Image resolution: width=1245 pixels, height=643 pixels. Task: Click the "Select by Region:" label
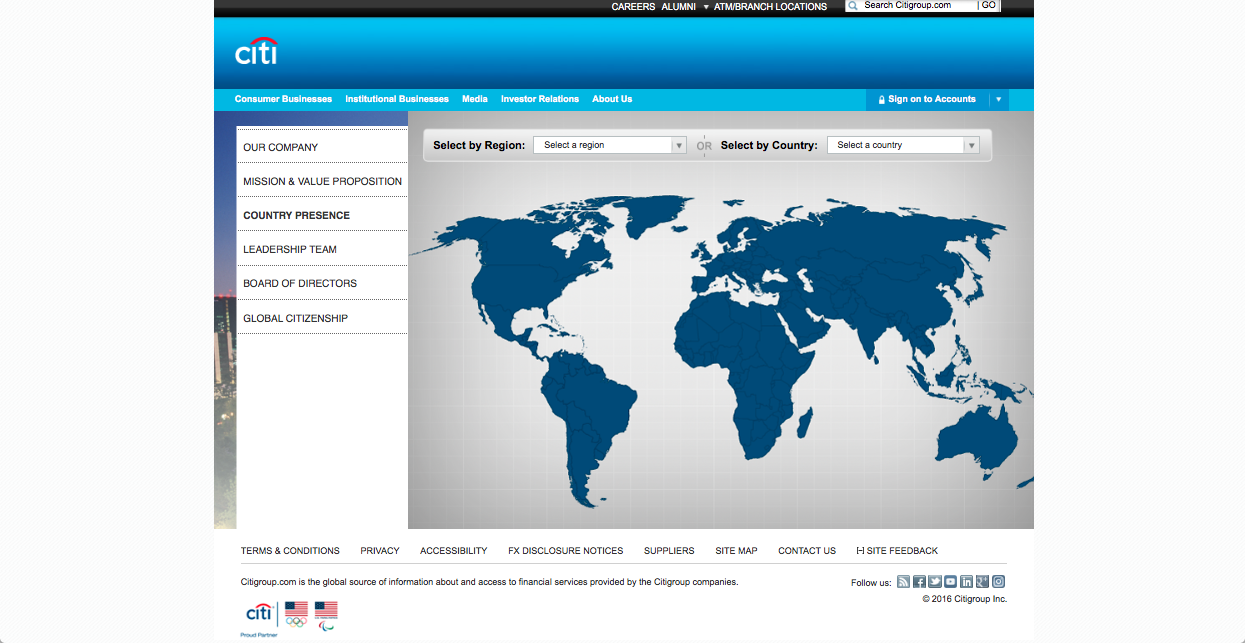479,146
